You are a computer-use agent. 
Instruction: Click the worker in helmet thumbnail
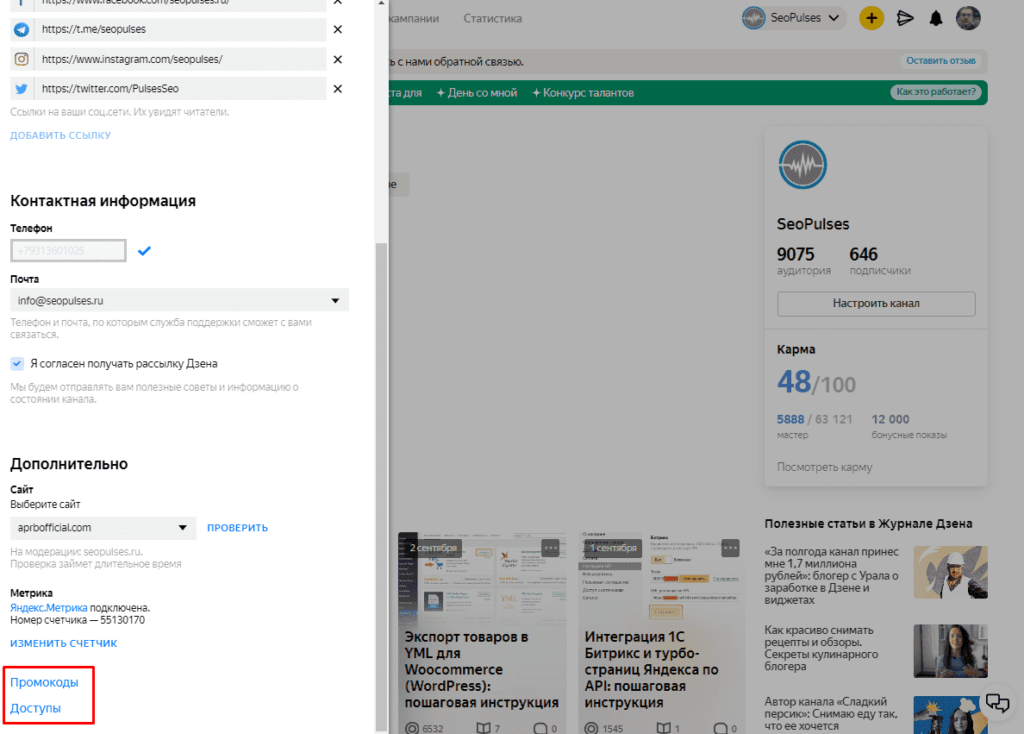pos(950,573)
